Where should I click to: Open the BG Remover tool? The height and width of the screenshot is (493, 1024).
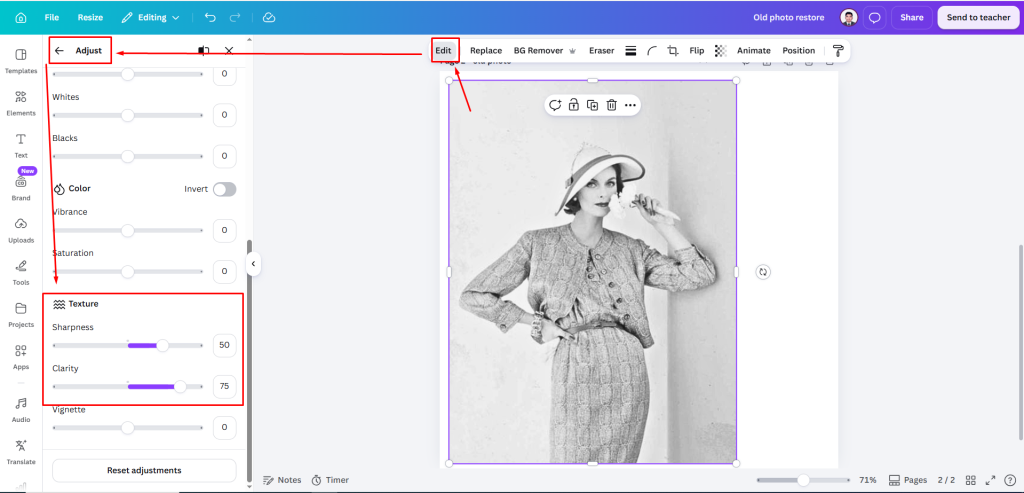(545, 50)
